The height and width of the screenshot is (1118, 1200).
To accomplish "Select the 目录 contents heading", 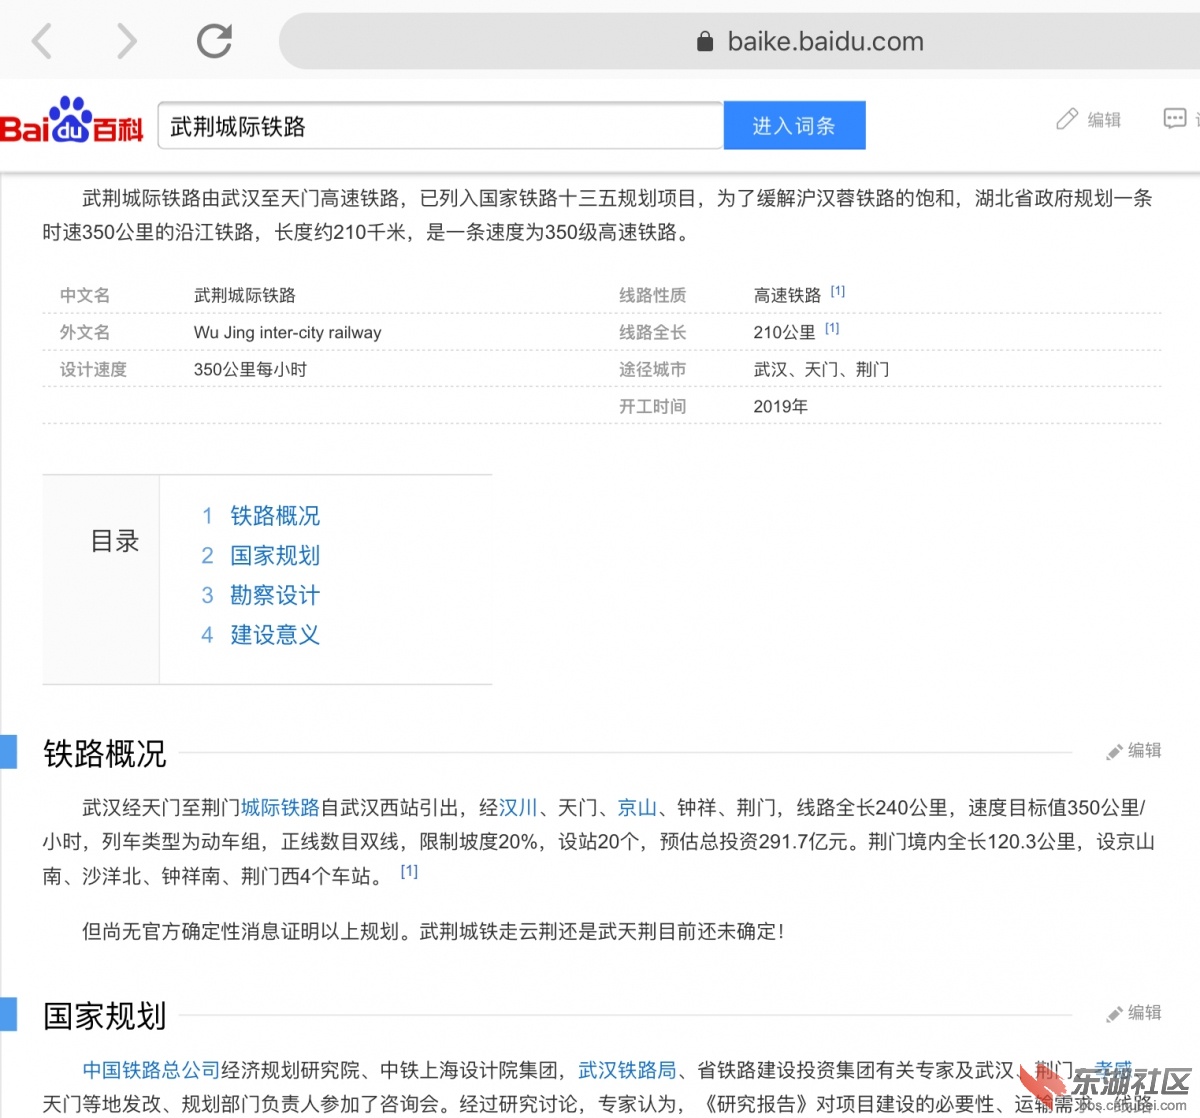I will (x=115, y=541).
